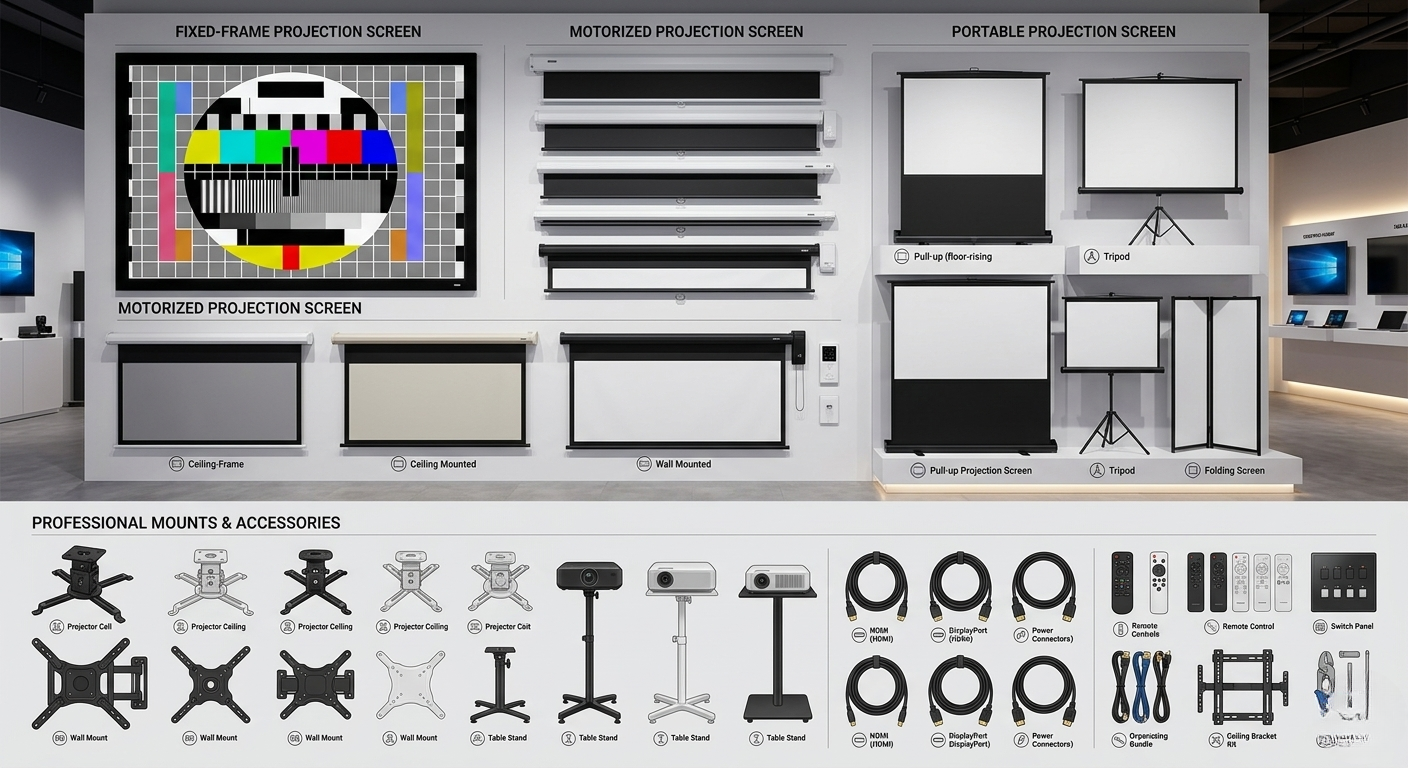The height and width of the screenshot is (768, 1408).
Task: Click the Professional Mounts & Accessories heading
Action: pyautogui.click(x=186, y=523)
